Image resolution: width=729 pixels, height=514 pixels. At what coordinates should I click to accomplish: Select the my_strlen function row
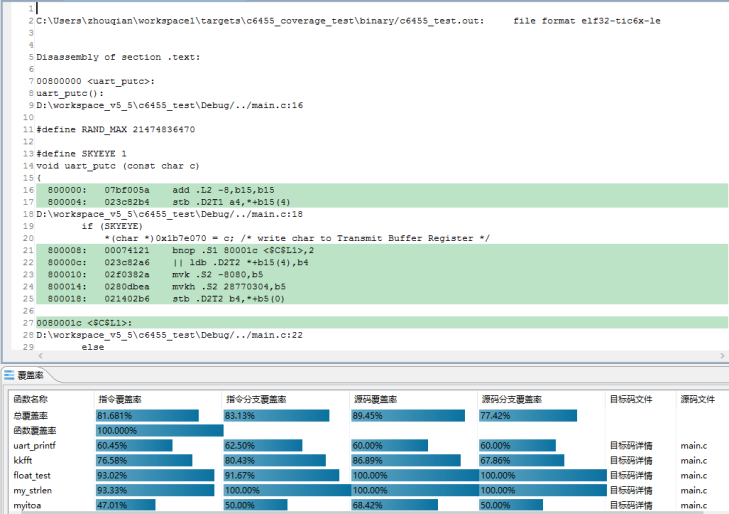click(33, 490)
